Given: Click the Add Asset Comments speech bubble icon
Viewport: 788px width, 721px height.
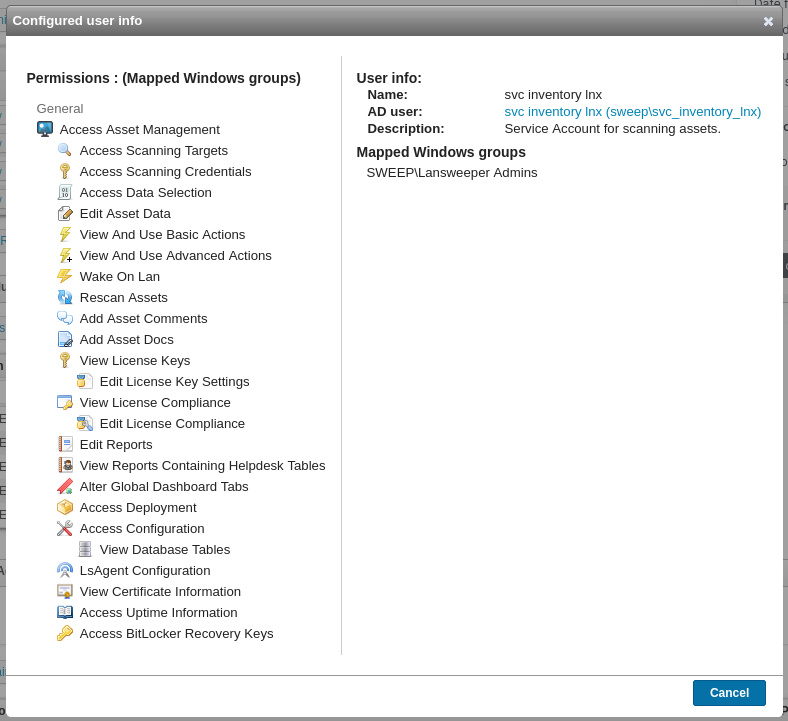Looking at the screenshot, I should pyautogui.click(x=65, y=319).
